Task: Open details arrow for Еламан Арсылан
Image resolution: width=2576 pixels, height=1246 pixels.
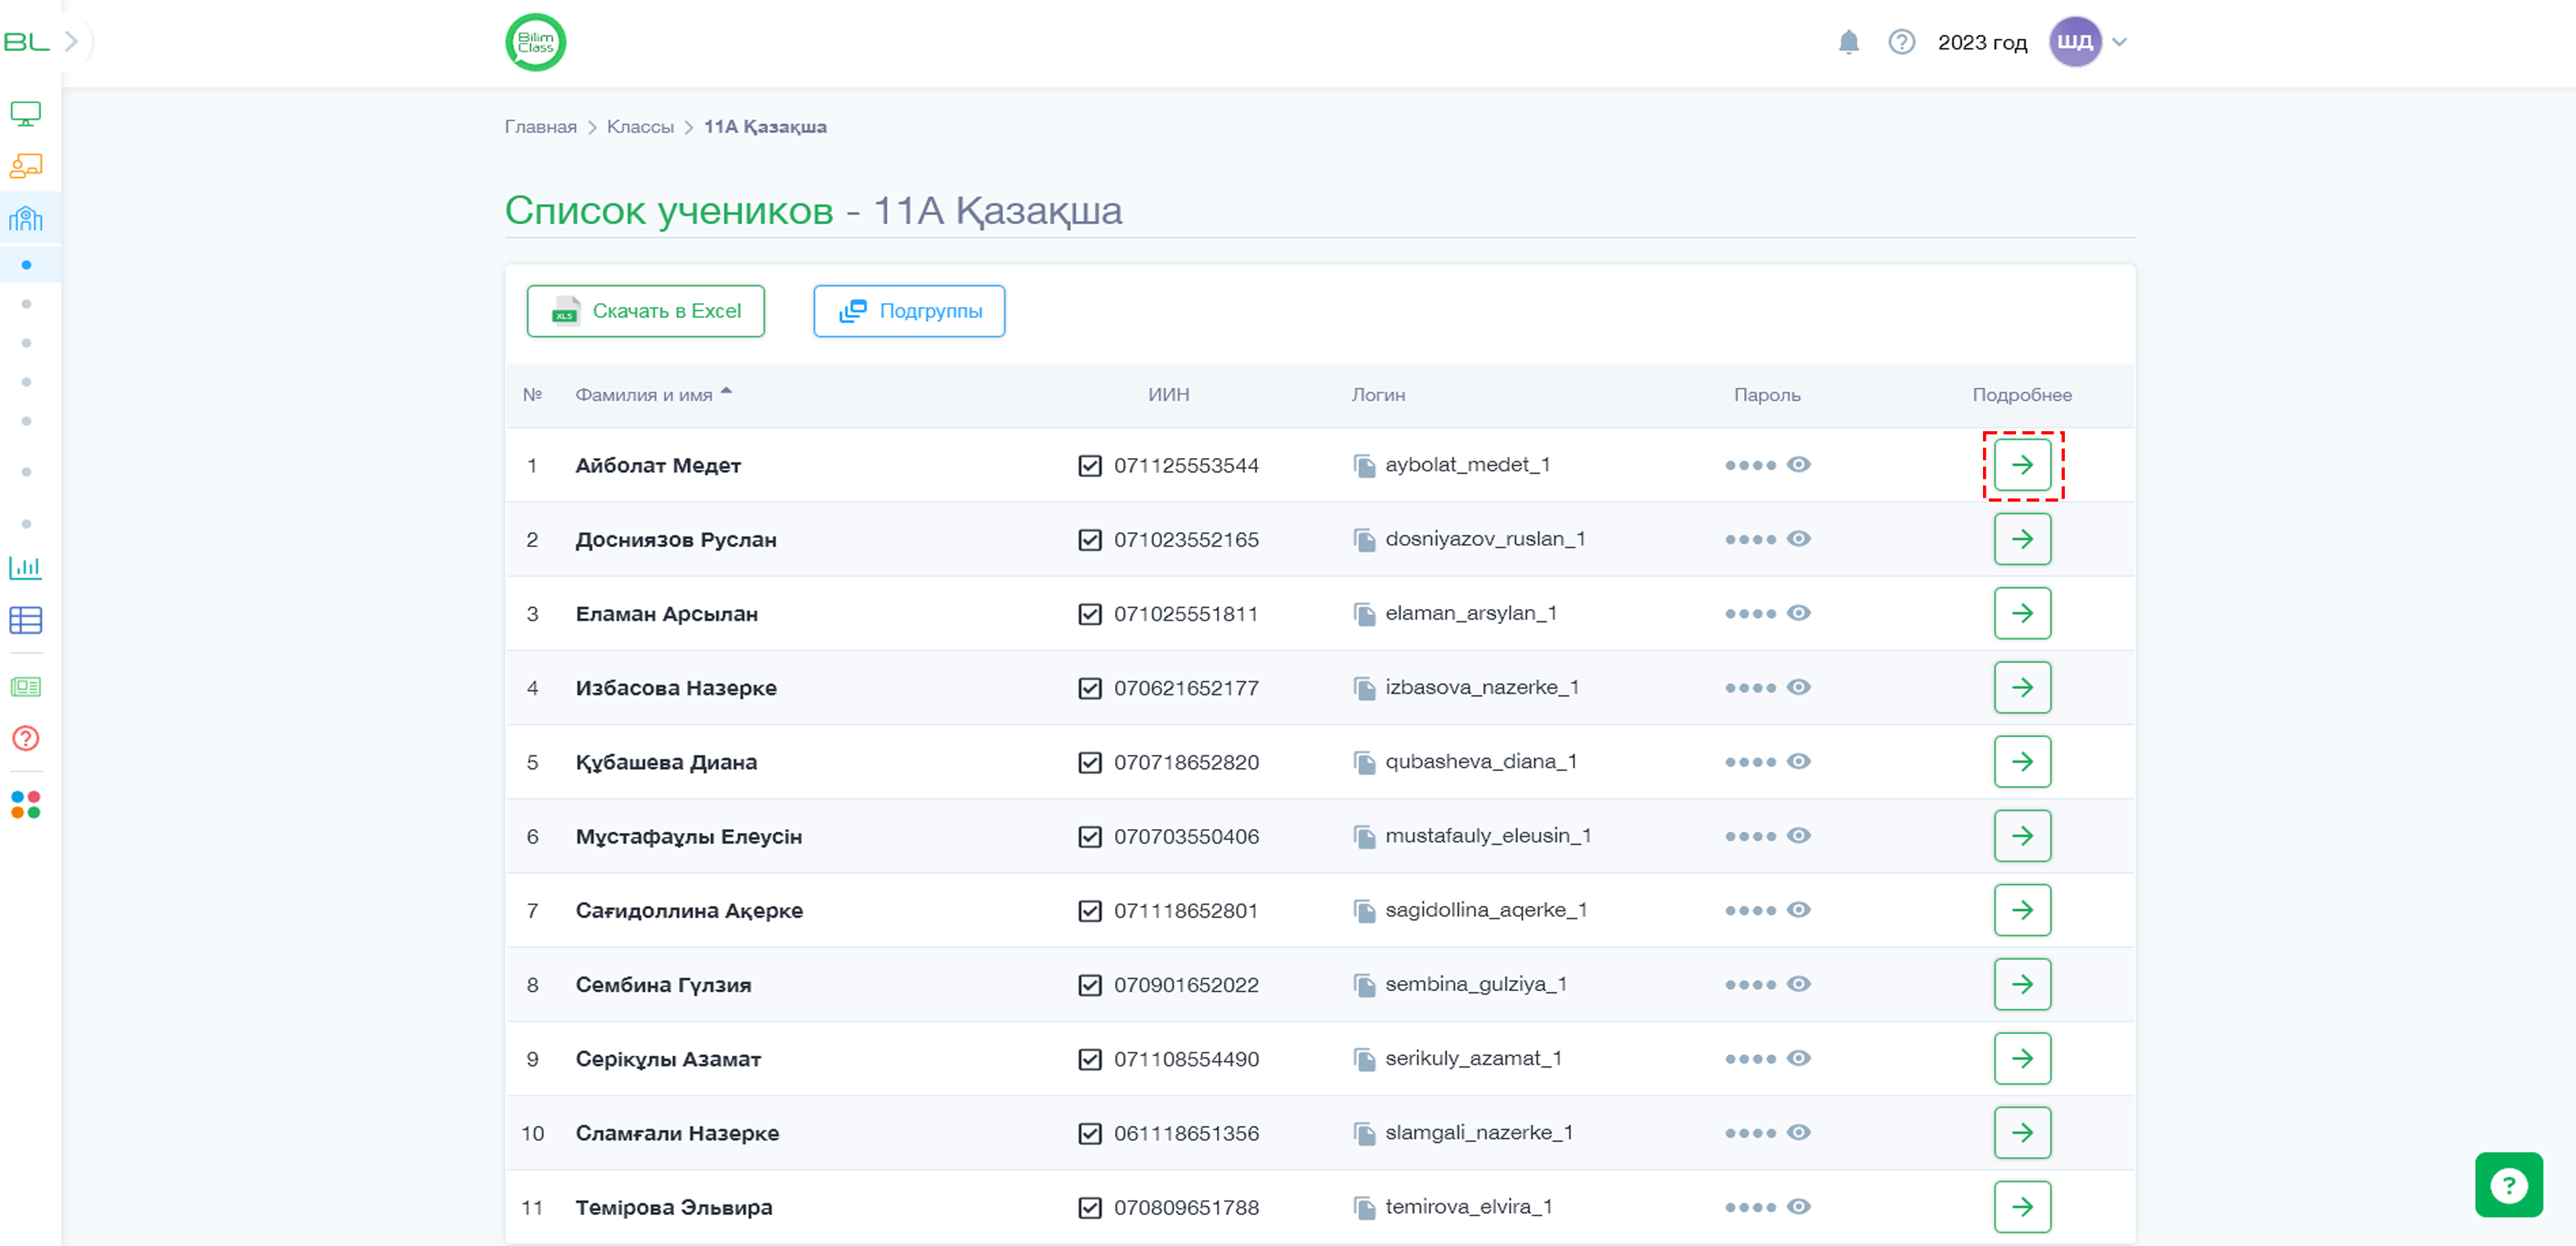Action: 2022,613
